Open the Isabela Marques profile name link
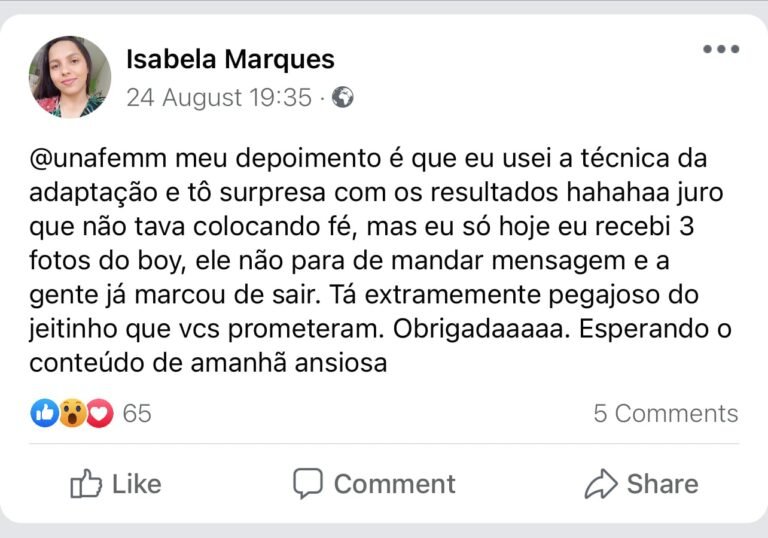This screenshot has width=768, height=538. pos(230,59)
